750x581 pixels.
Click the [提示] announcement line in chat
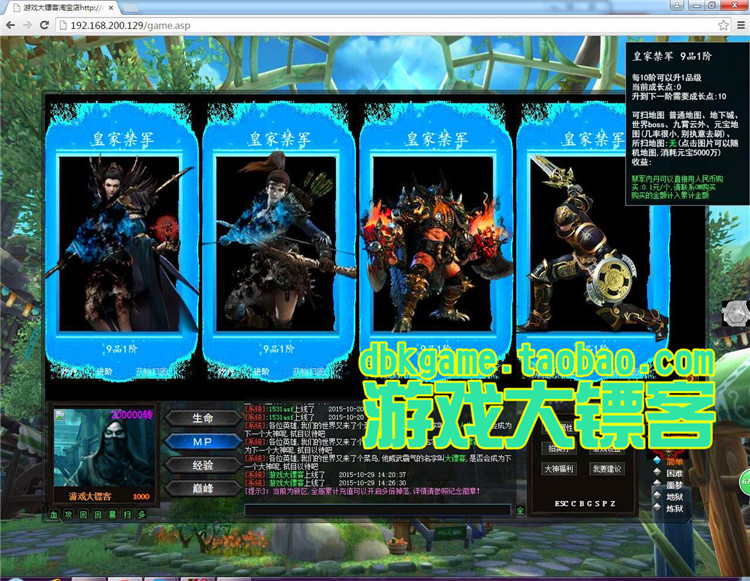coord(362,491)
